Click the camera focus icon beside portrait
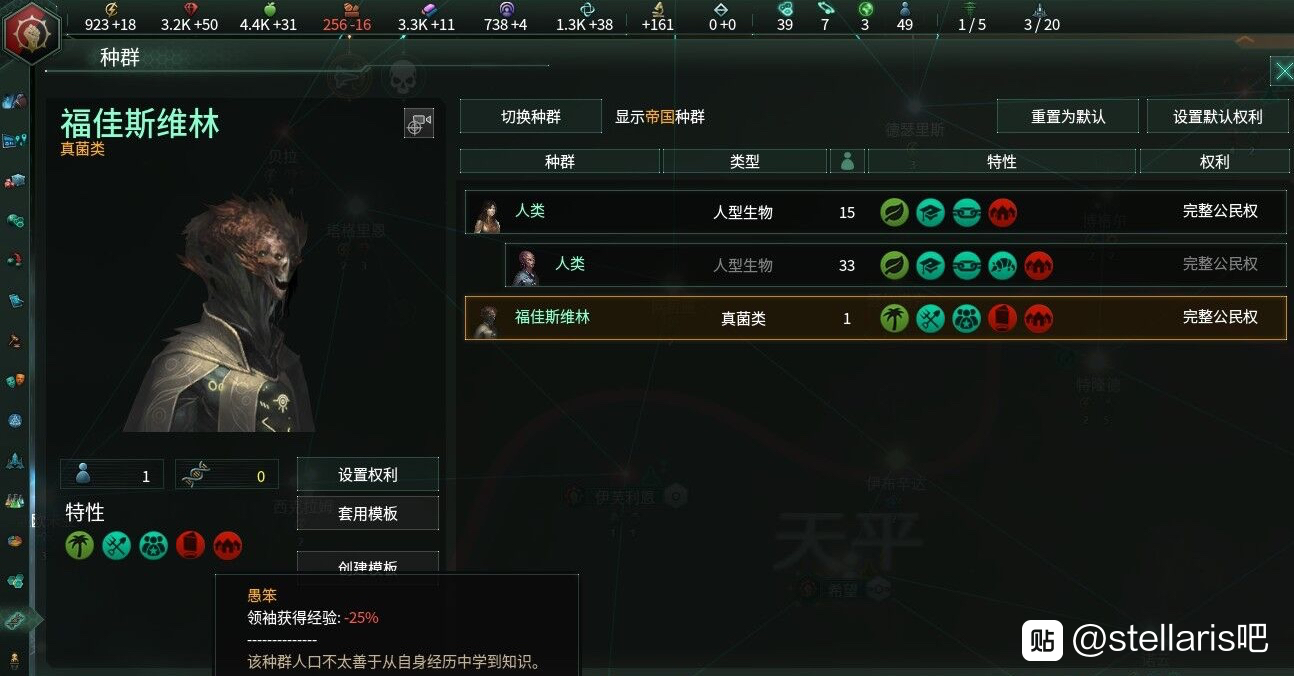1294x676 pixels. coord(418,123)
